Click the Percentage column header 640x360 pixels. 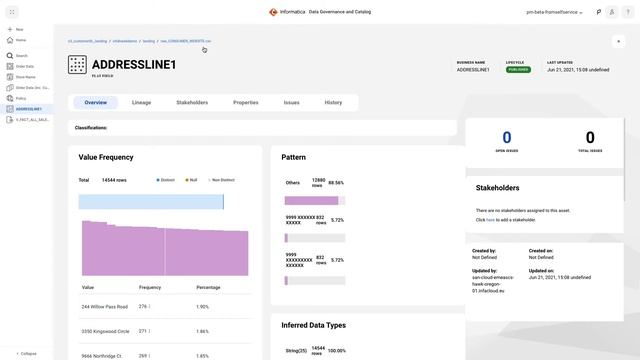pos(208,287)
